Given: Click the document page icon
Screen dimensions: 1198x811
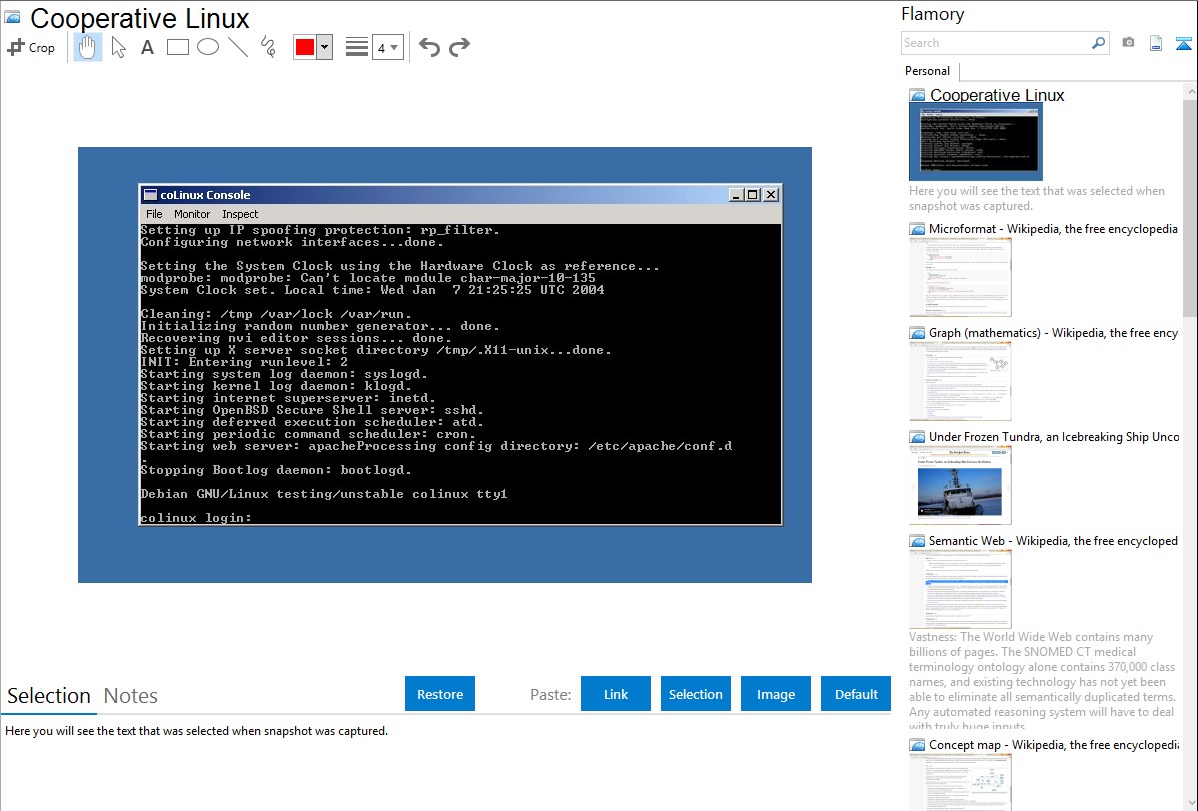Looking at the screenshot, I should [1156, 43].
